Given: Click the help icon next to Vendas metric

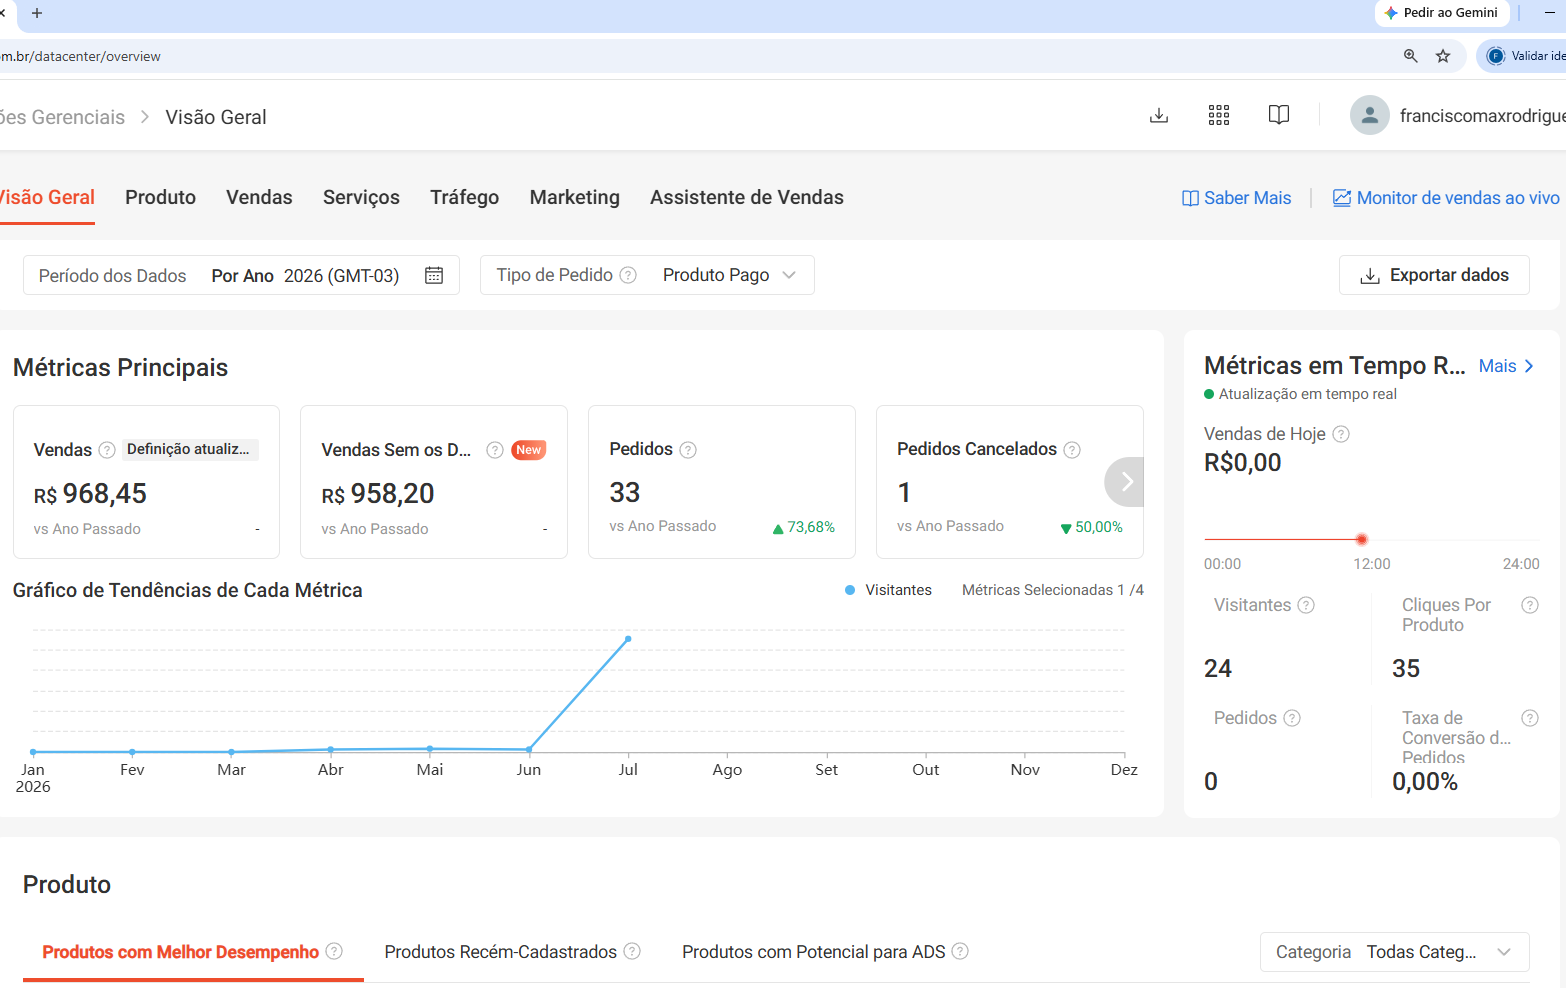Looking at the screenshot, I should [x=107, y=450].
